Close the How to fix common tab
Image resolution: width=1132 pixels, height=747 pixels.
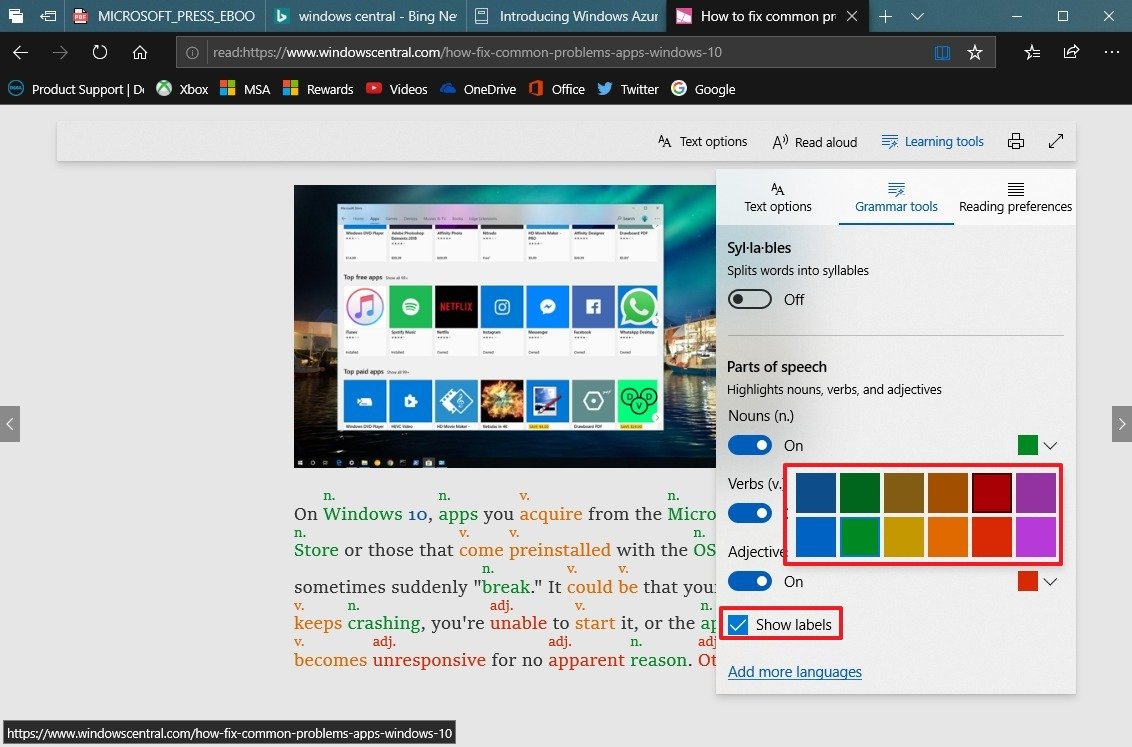coord(852,16)
